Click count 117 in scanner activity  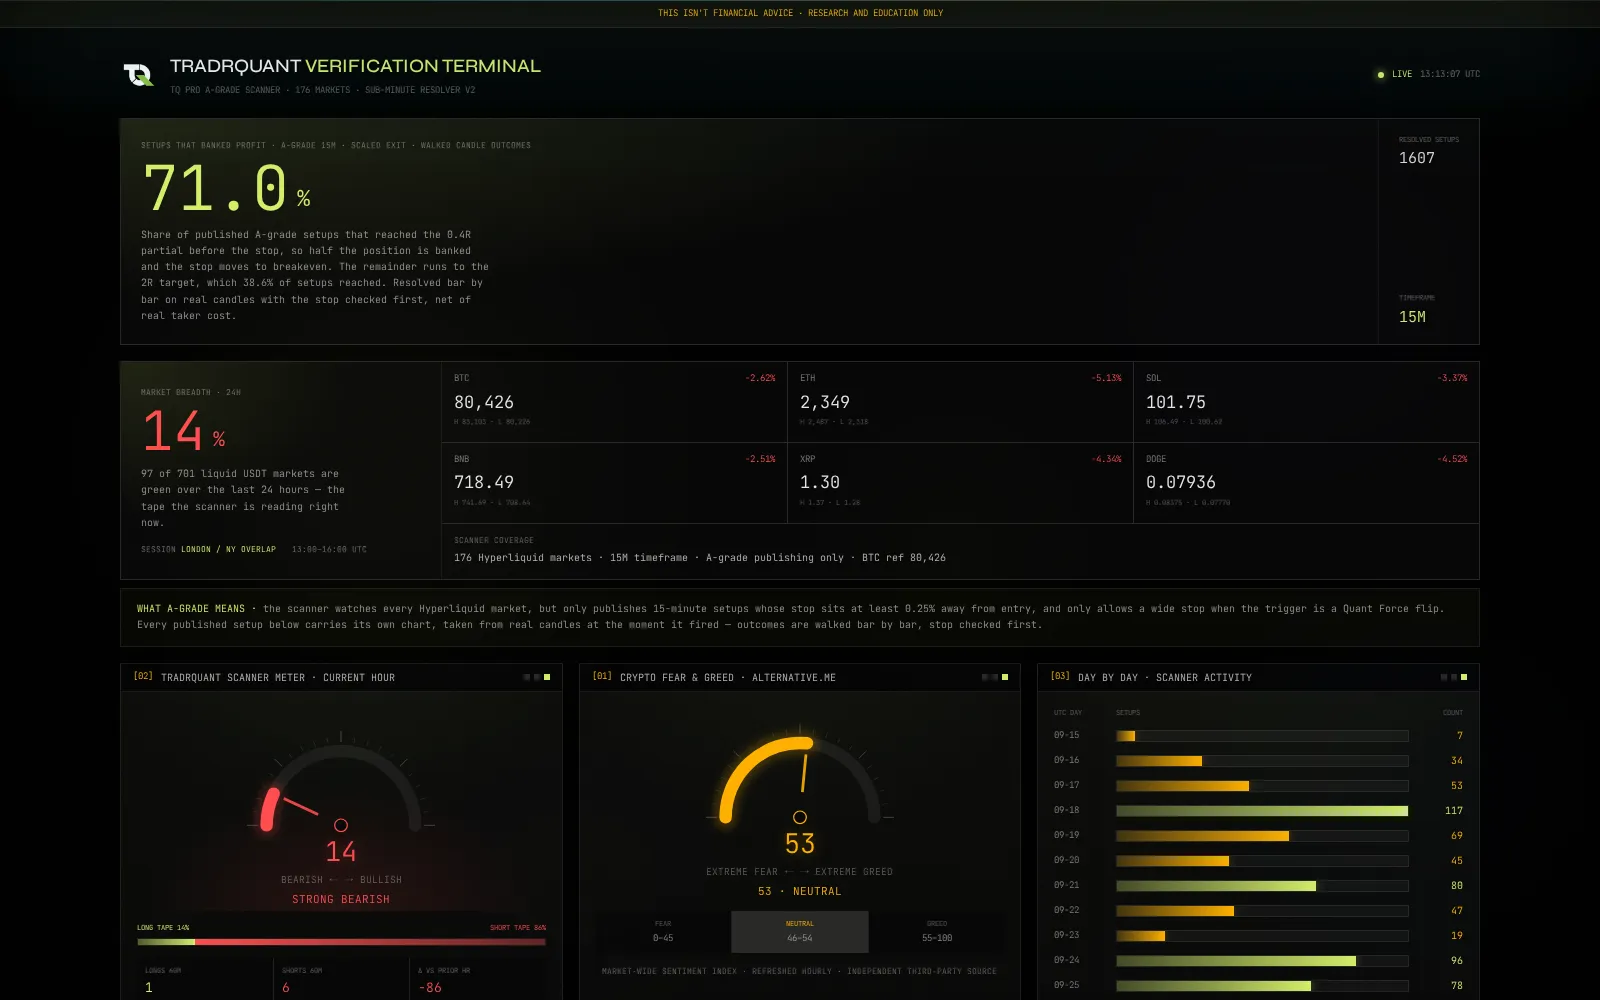(x=1454, y=811)
